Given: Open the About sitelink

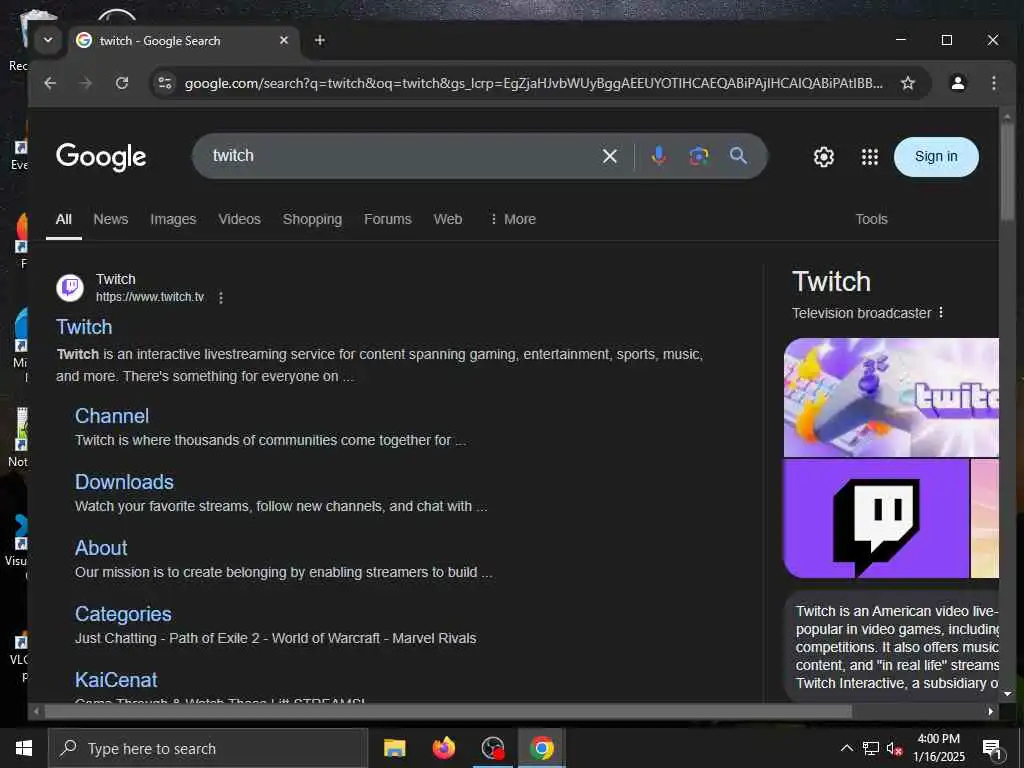Looking at the screenshot, I should pos(101,548).
